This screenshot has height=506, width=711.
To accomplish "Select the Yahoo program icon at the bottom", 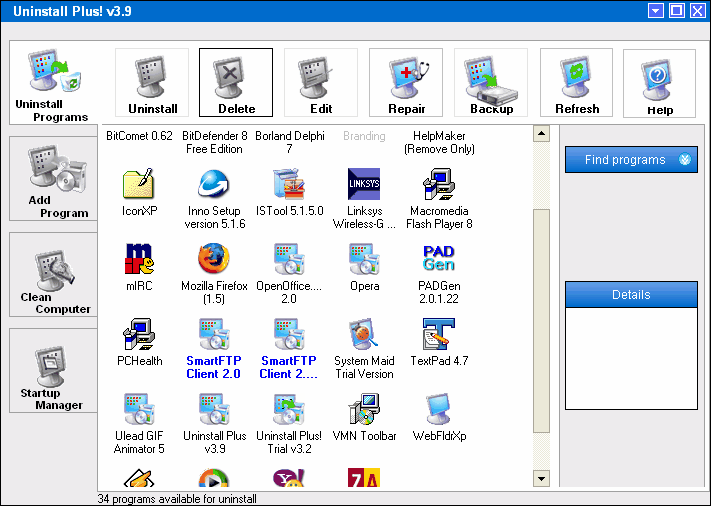I will (289, 478).
